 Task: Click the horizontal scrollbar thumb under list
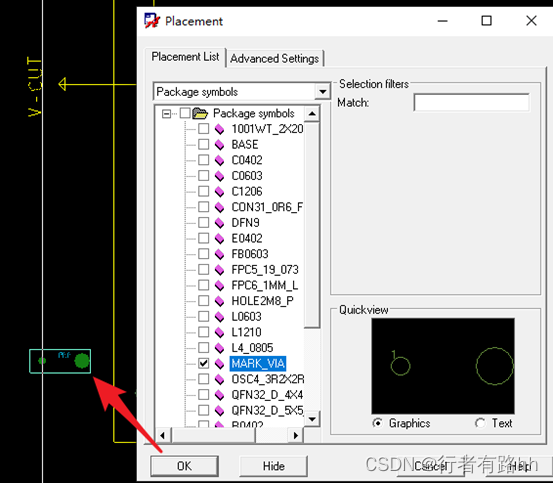pyautogui.click(x=213, y=435)
